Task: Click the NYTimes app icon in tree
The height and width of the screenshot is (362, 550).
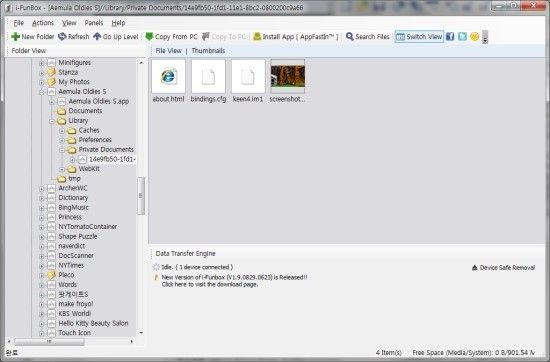Action: (x=52, y=266)
